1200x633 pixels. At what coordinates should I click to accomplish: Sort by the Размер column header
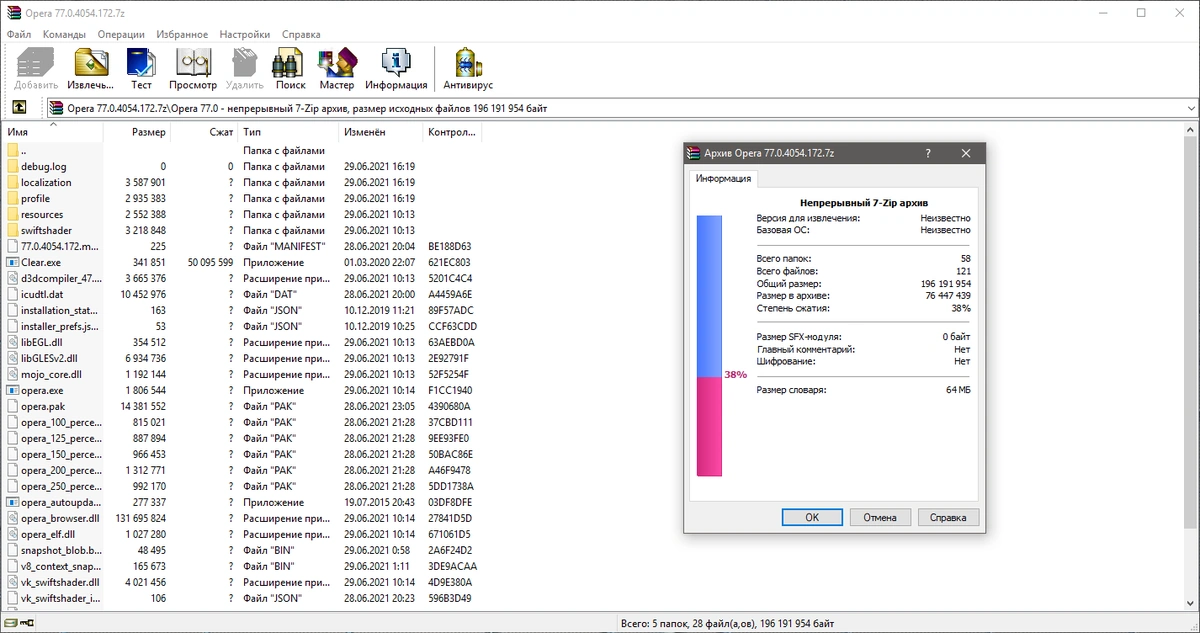pos(136,132)
